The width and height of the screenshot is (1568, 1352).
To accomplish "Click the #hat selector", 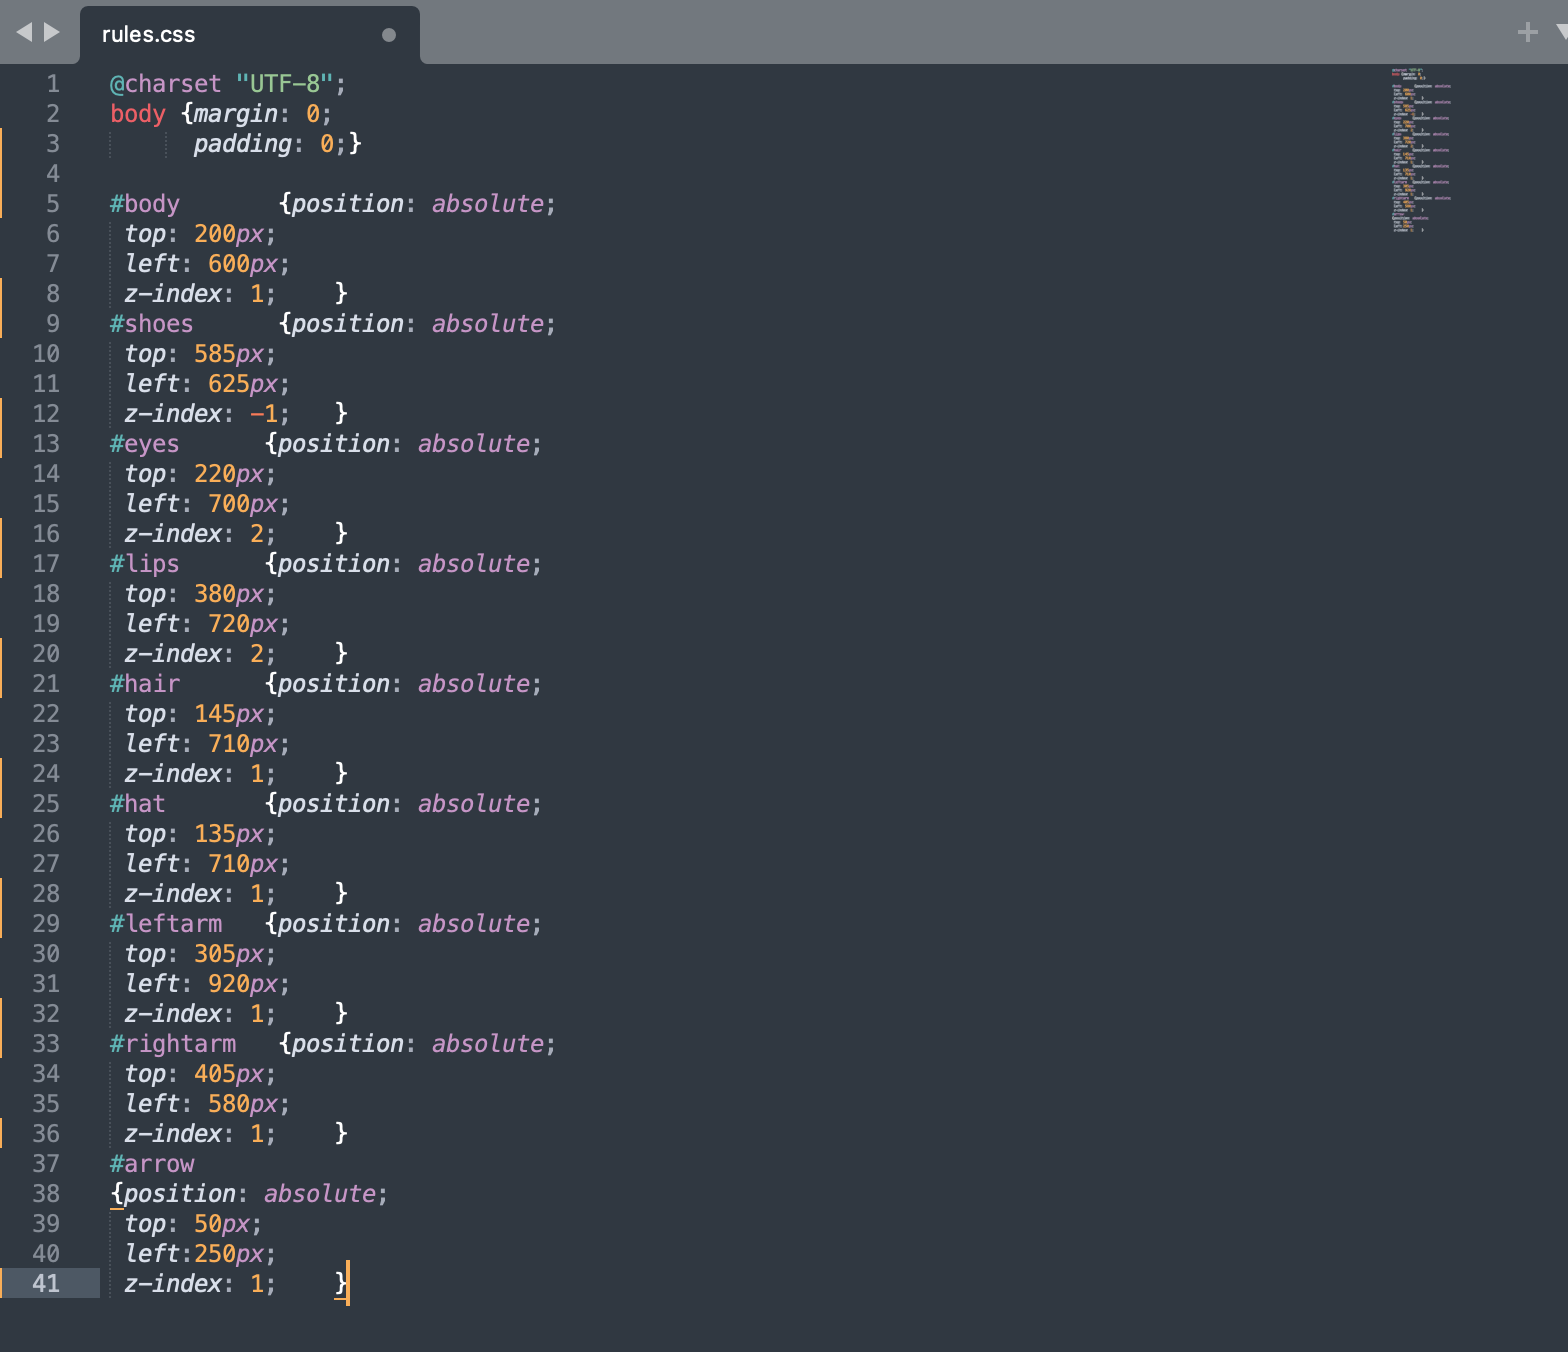I will point(137,804).
